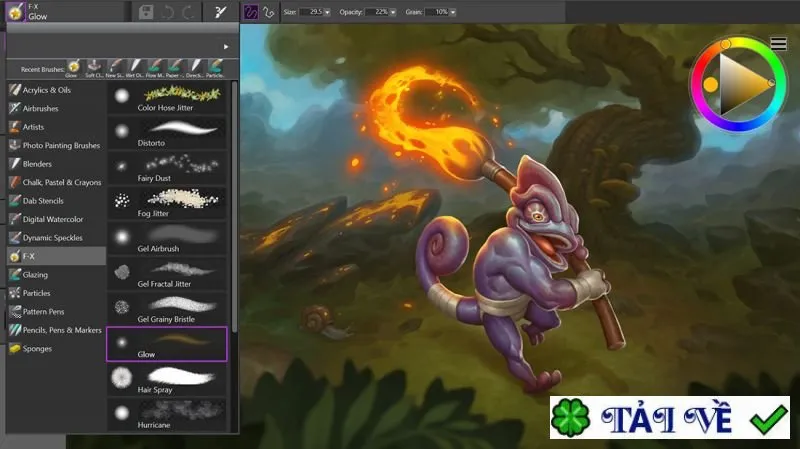Screen dimensions: 800x449
Task: Pick the Soft Cl... recent brush
Action: pyautogui.click(x=93, y=68)
